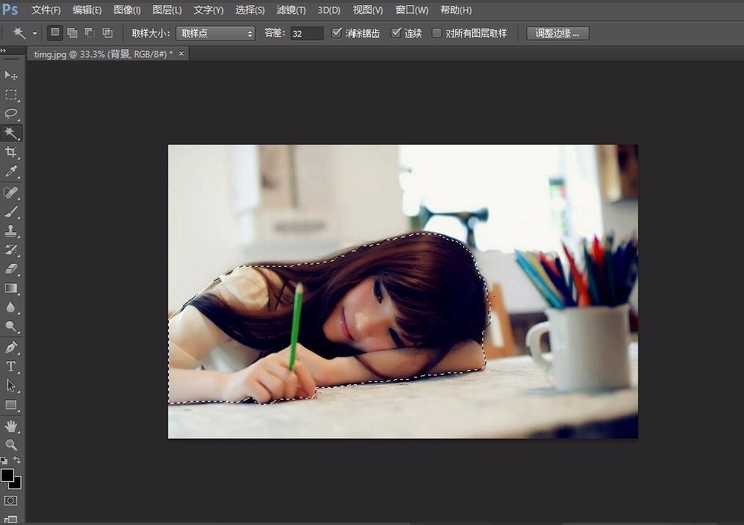Choose the Horizontal Type tool

coord(11,367)
